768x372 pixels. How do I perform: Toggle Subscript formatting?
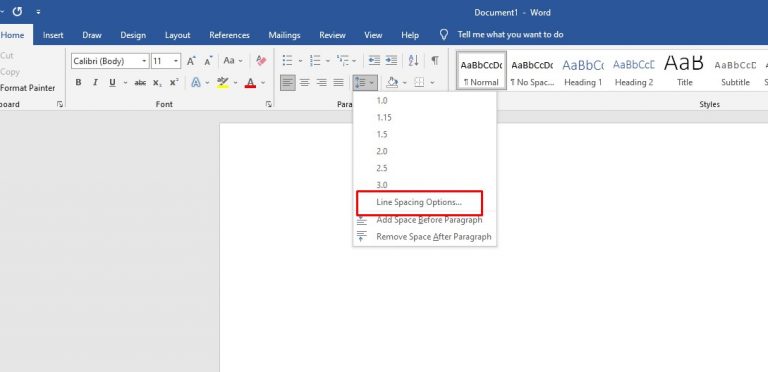(157, 83)
